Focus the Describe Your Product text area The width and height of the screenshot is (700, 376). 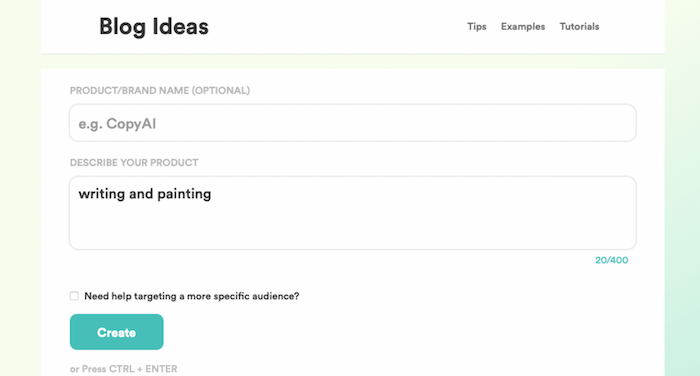click(353, 213)
